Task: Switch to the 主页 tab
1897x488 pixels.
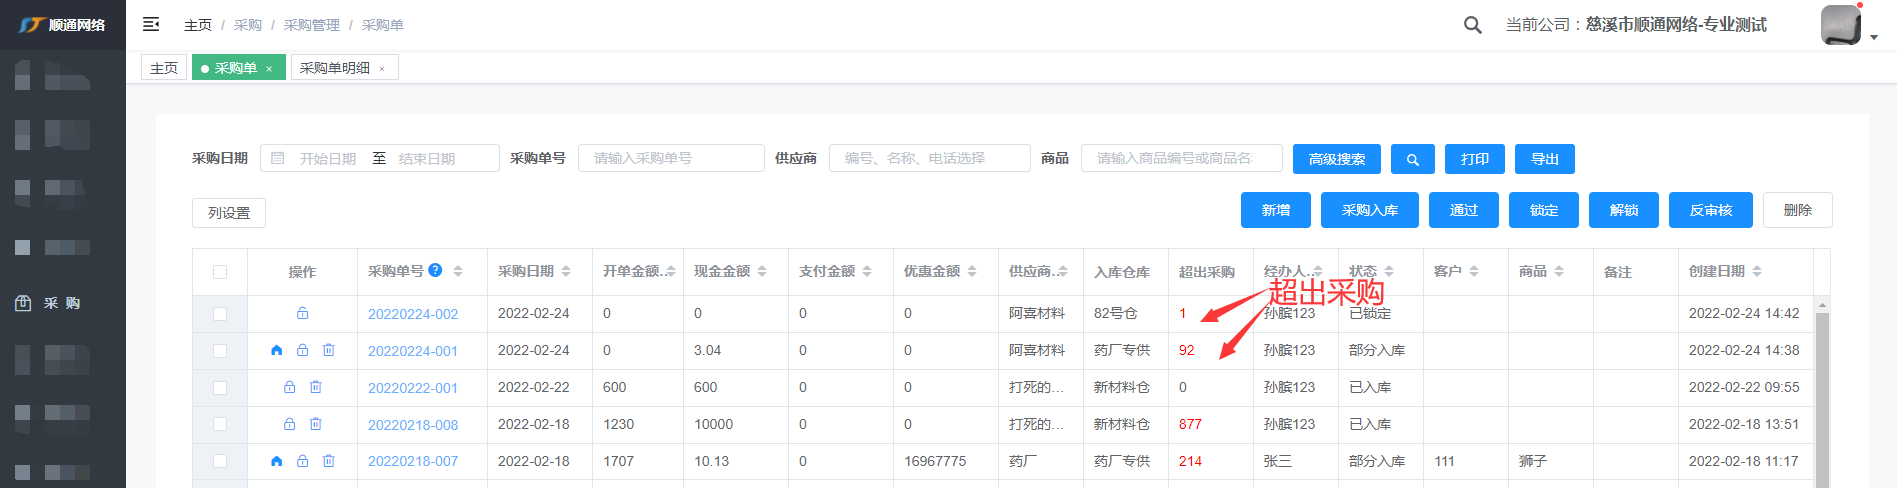Action: tap(164, 68)
